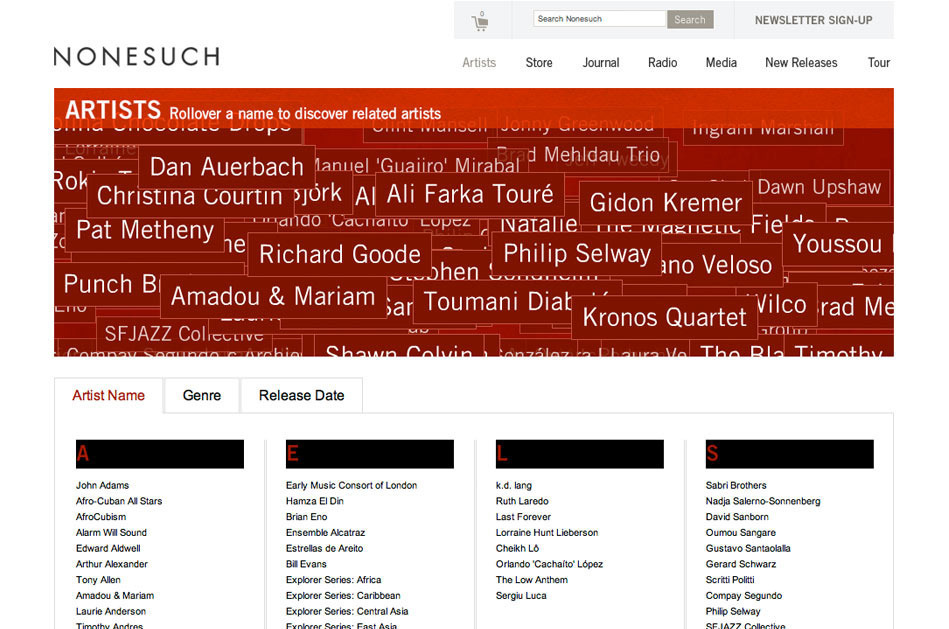Select the Youssou tile
The width and height of the screenshot is (949, 629).
pos(838,244)
